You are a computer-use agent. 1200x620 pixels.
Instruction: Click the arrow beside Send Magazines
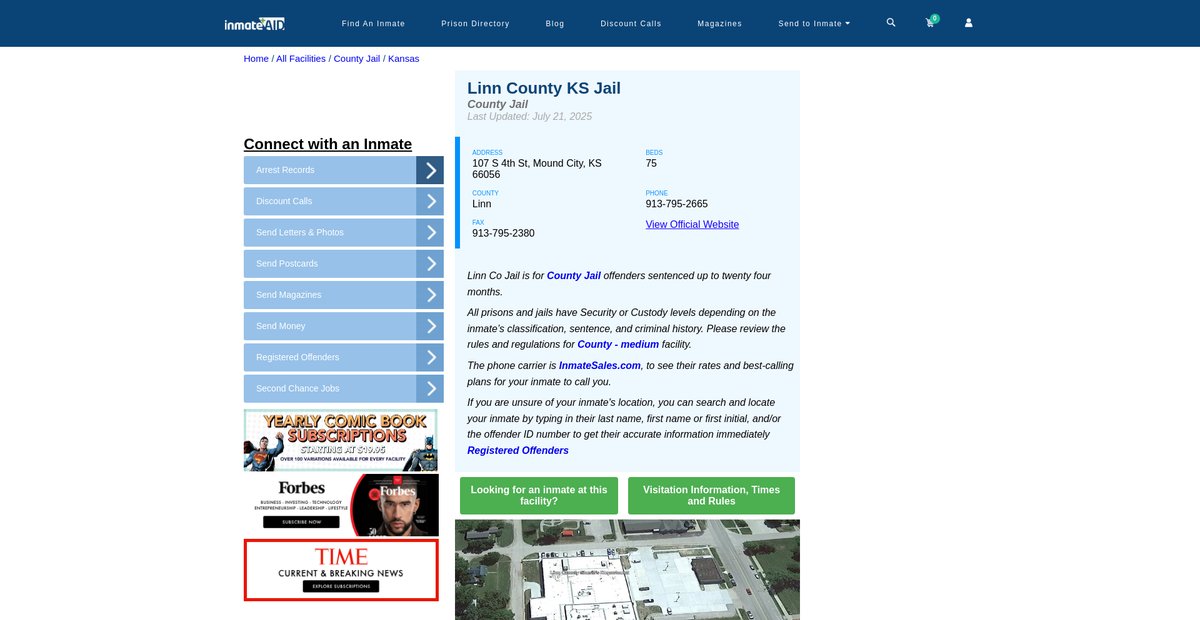coord(430,295)
